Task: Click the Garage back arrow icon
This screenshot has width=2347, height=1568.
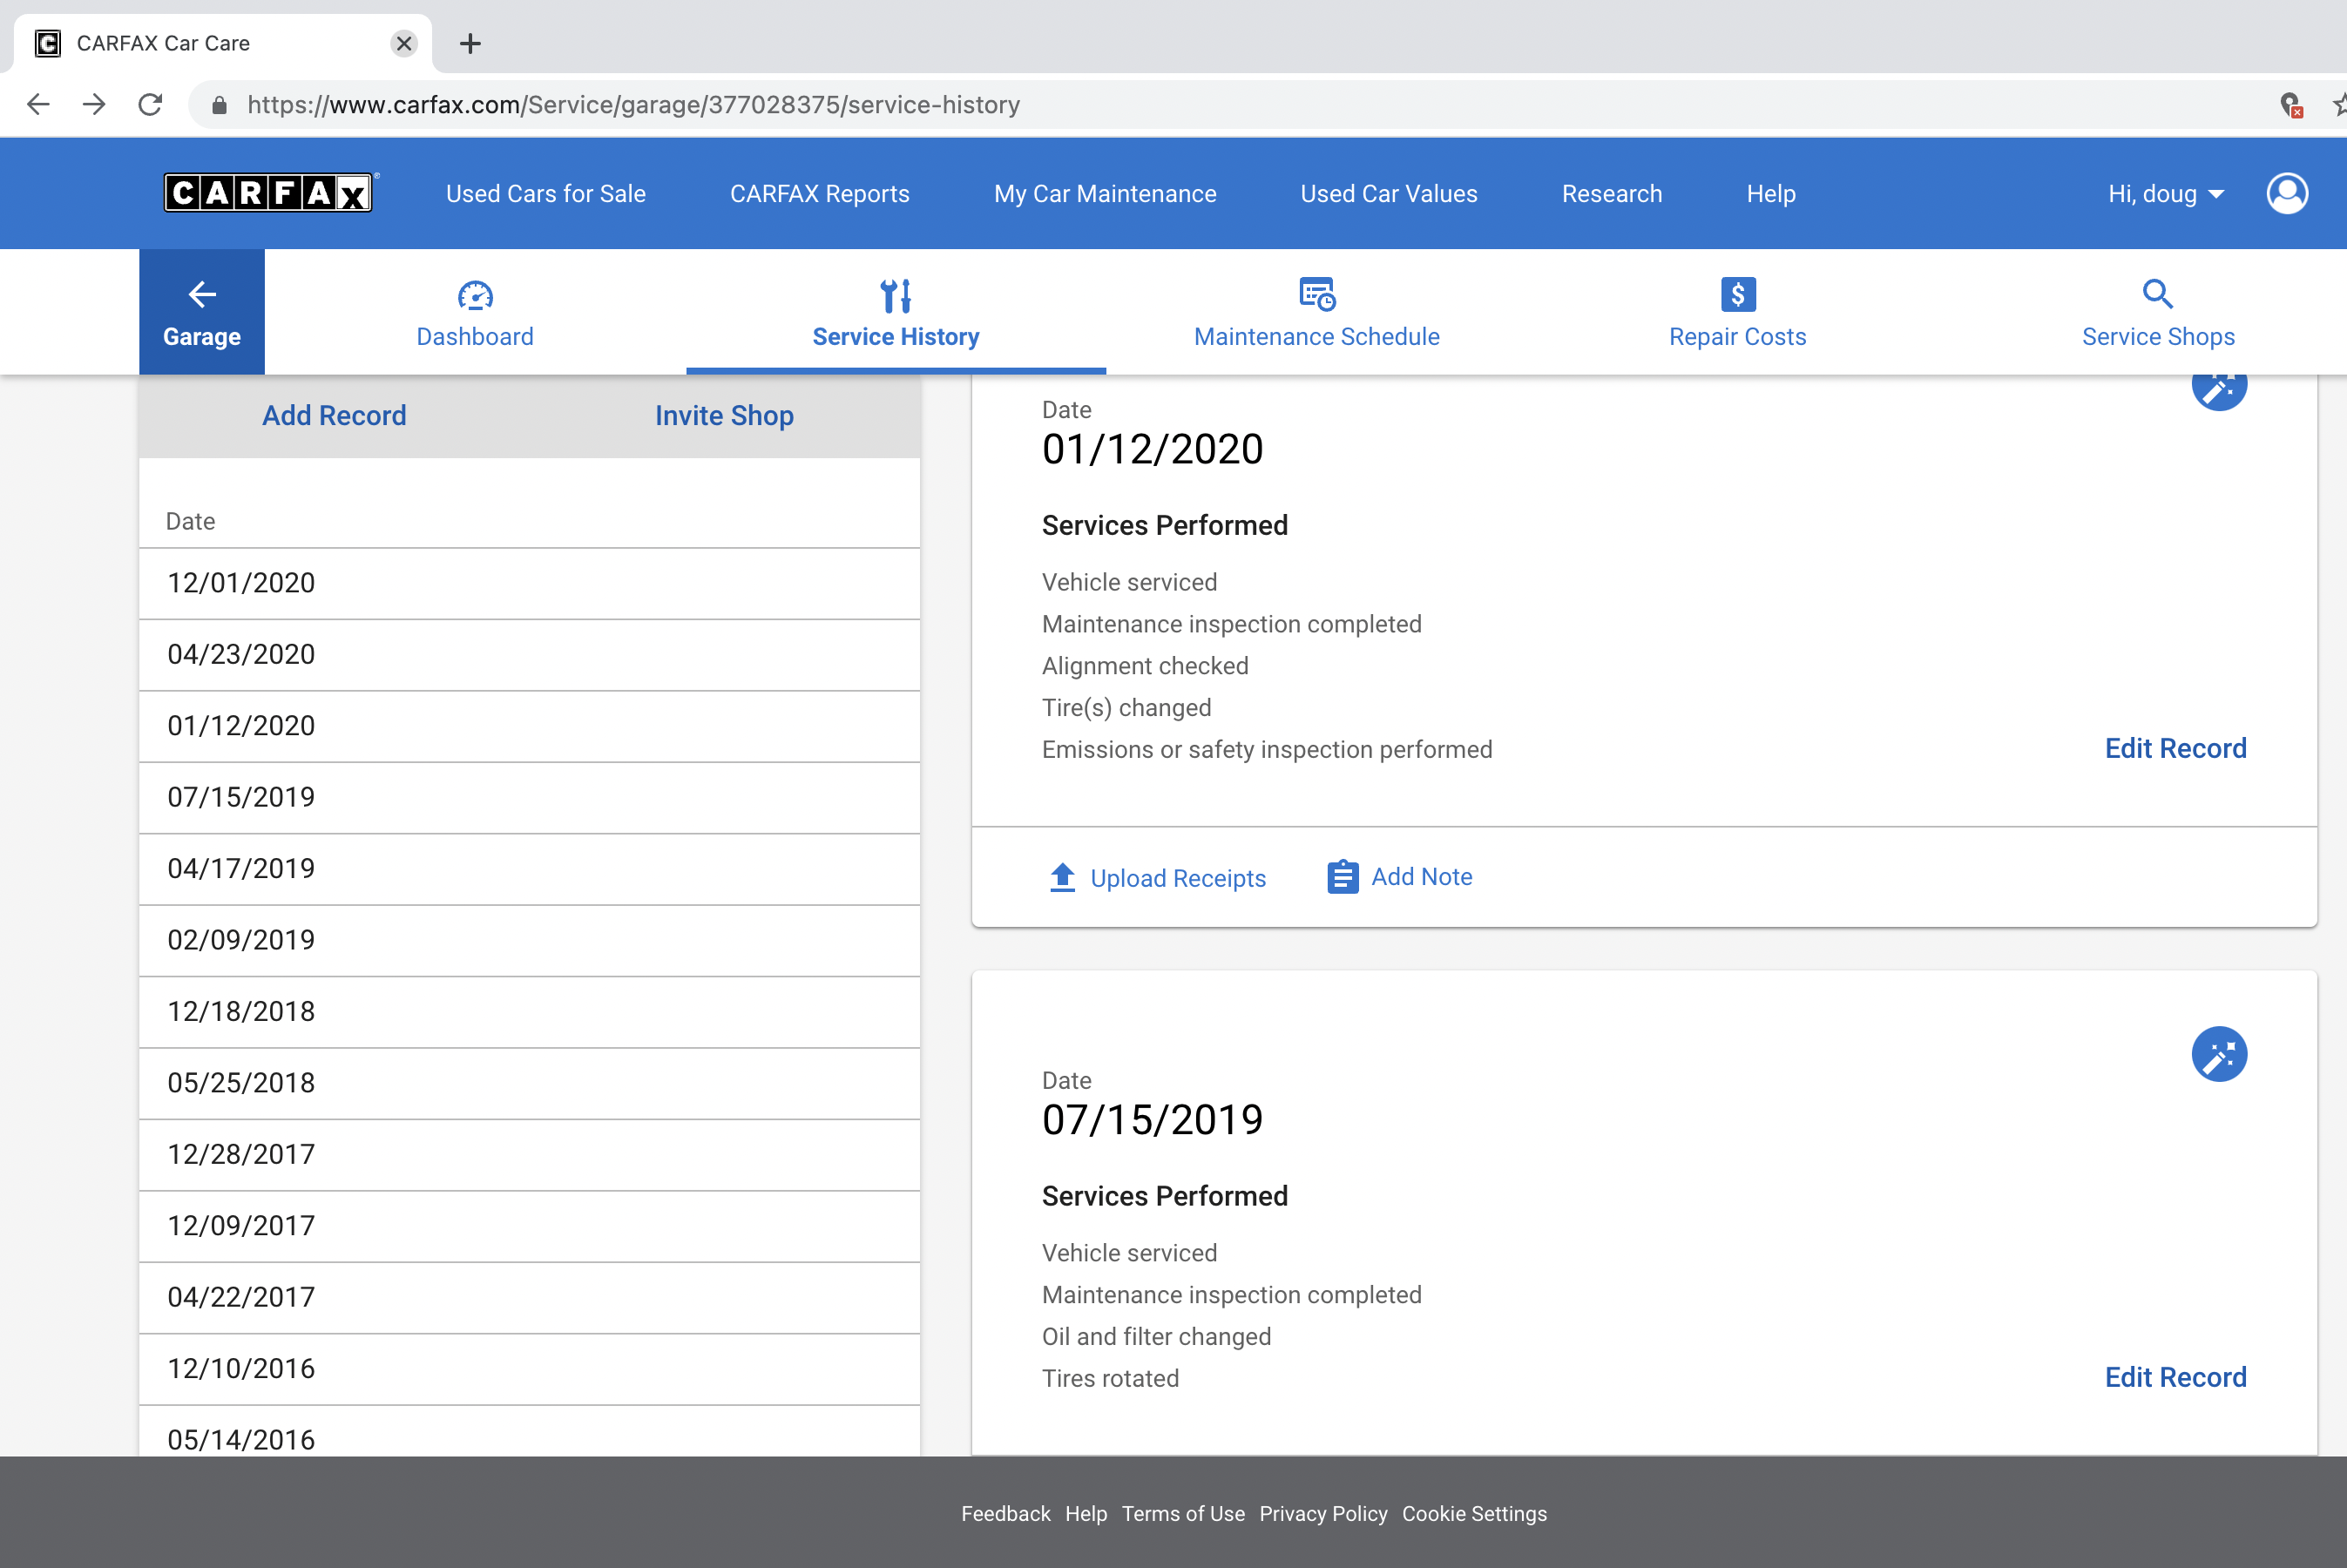Action: click(202, 294)
